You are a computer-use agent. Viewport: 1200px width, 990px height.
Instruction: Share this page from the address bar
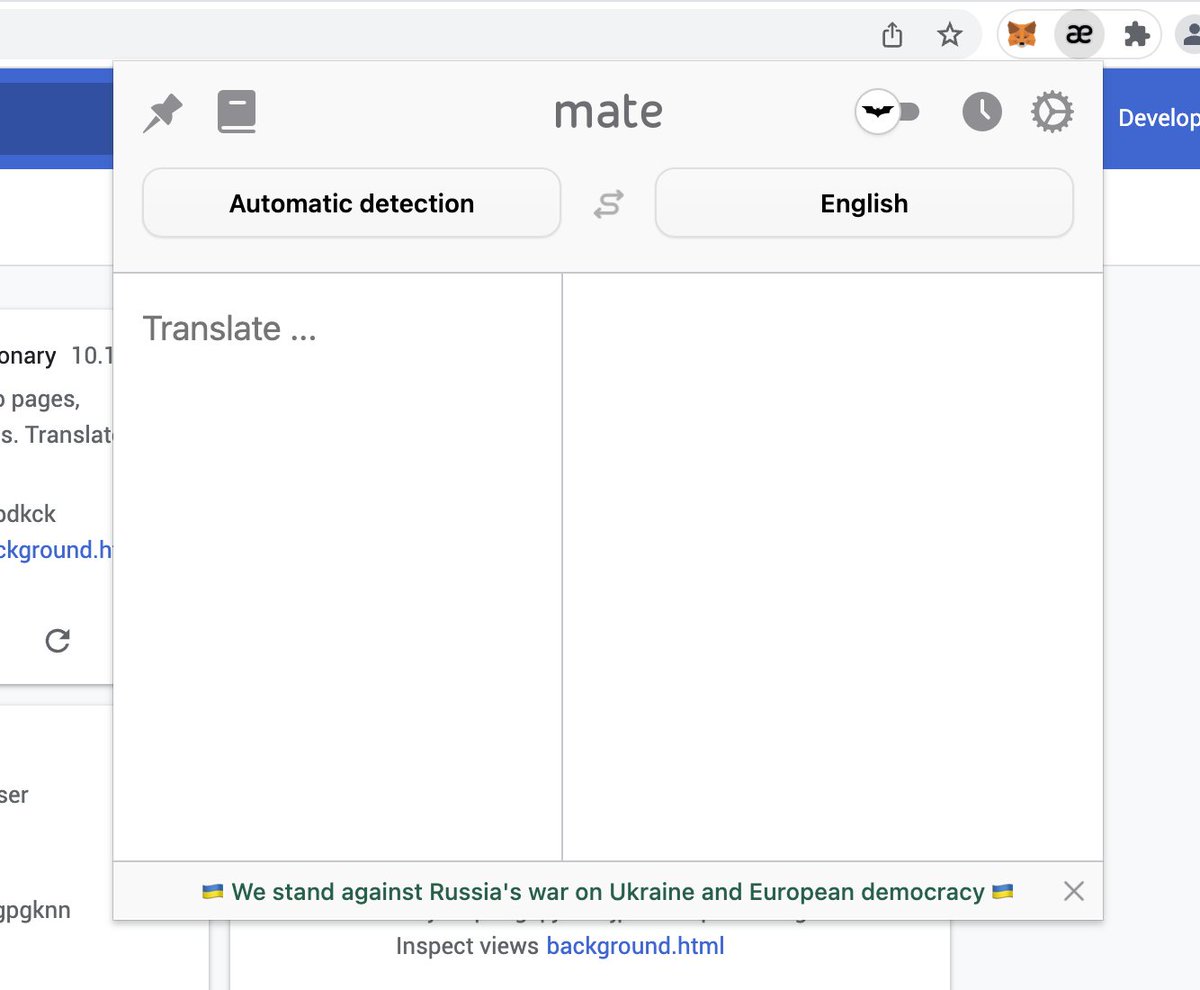893,36
